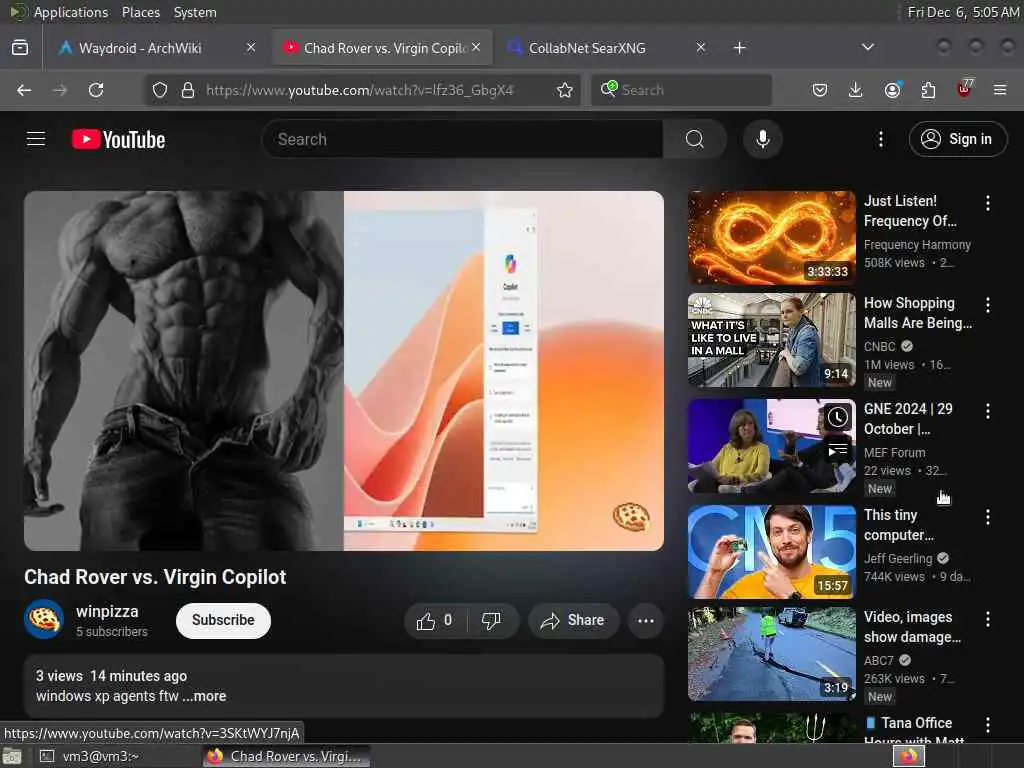Close the CollabNet SearXNG tab
Image resolution: width=1024 pixels, height=768 pixels.
pyautogui.click(x=700, y=47)
